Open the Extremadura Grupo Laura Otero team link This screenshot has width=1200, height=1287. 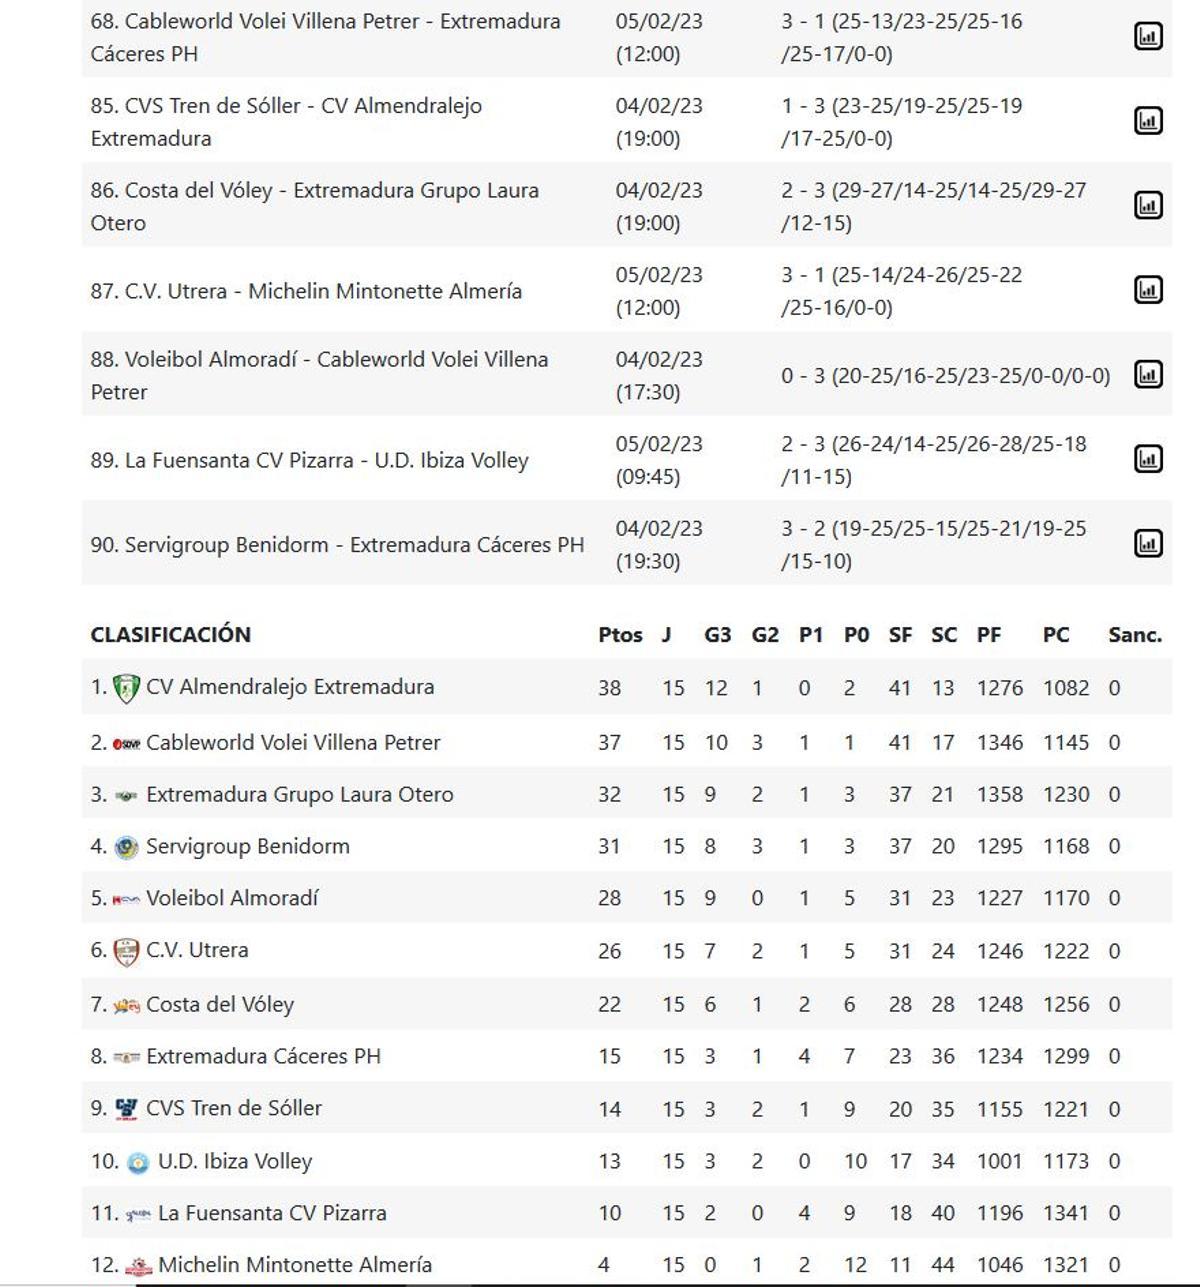tap(299, 793)
